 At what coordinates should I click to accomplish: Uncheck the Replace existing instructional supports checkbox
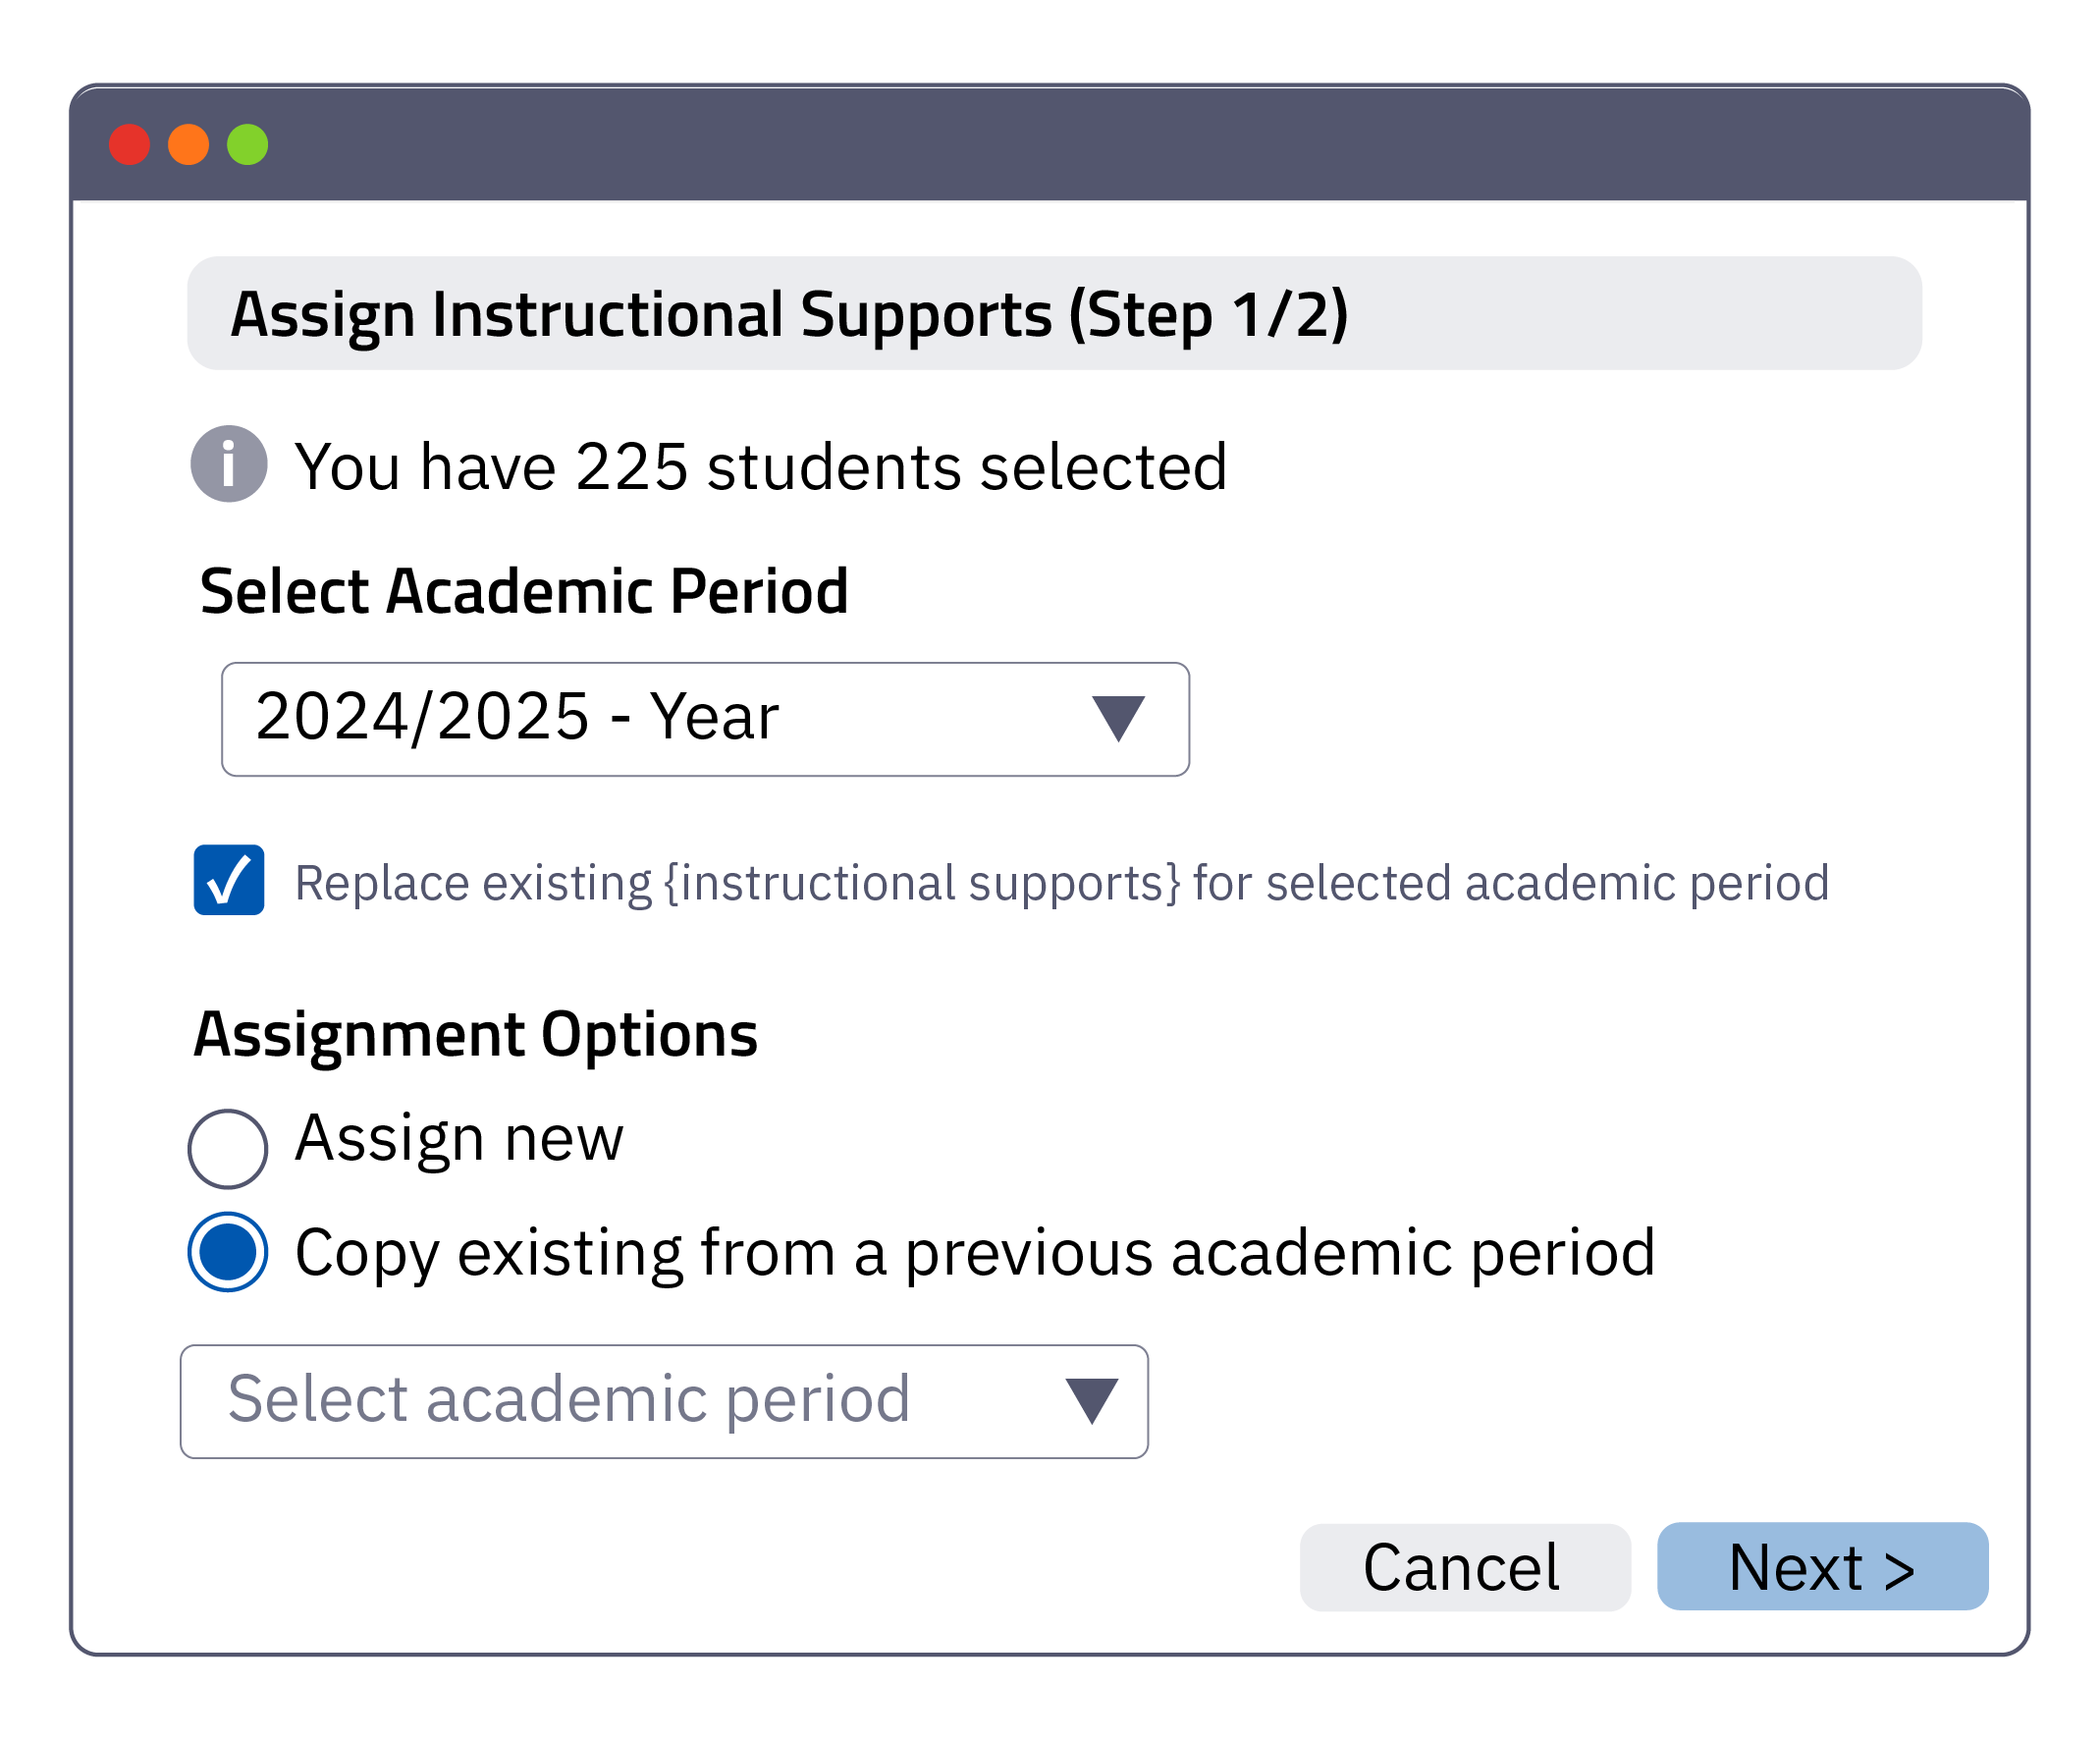229,880
